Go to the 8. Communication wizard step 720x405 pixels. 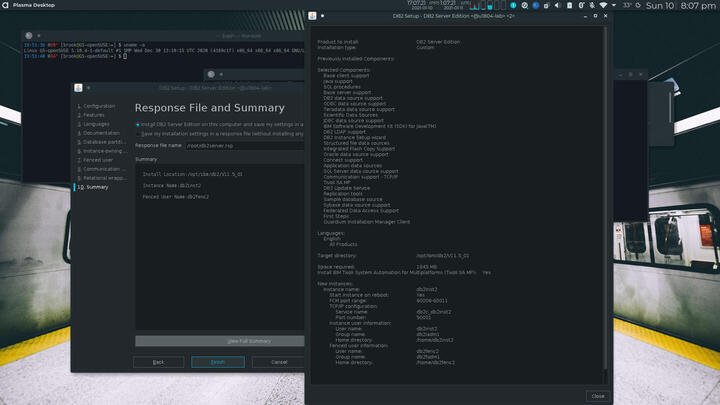coord(101,169)
